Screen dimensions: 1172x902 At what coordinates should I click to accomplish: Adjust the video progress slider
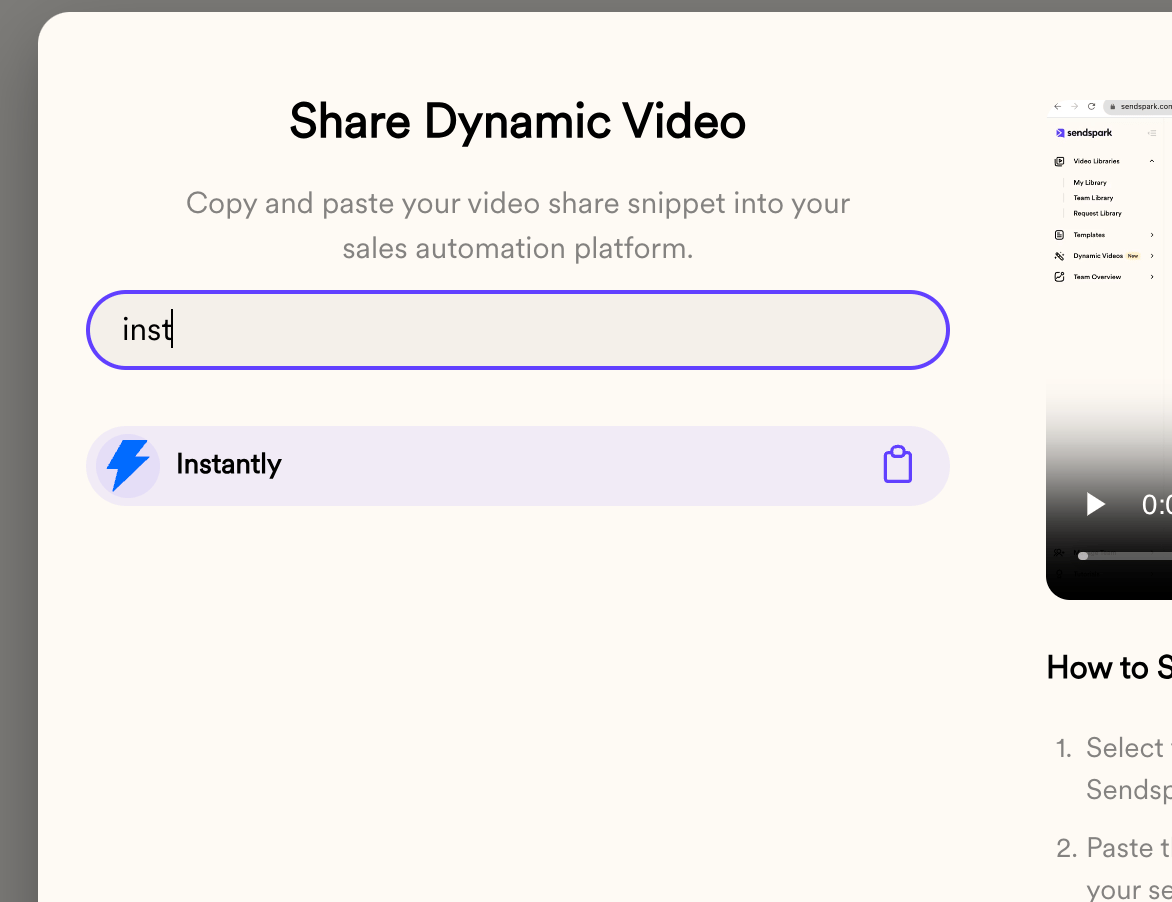pos(1126,555)
